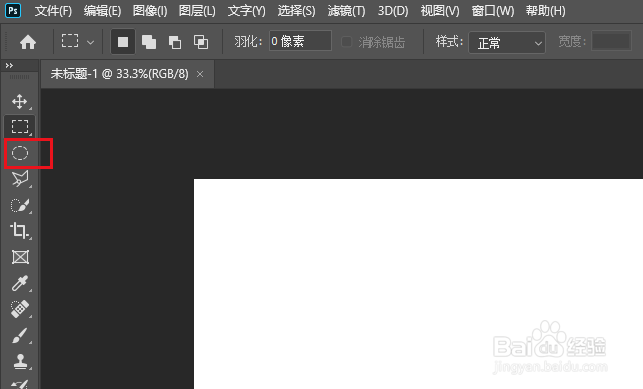The image size is (643, 389).
Task: Open the 3D(D) menu
Action: [393, 11]
